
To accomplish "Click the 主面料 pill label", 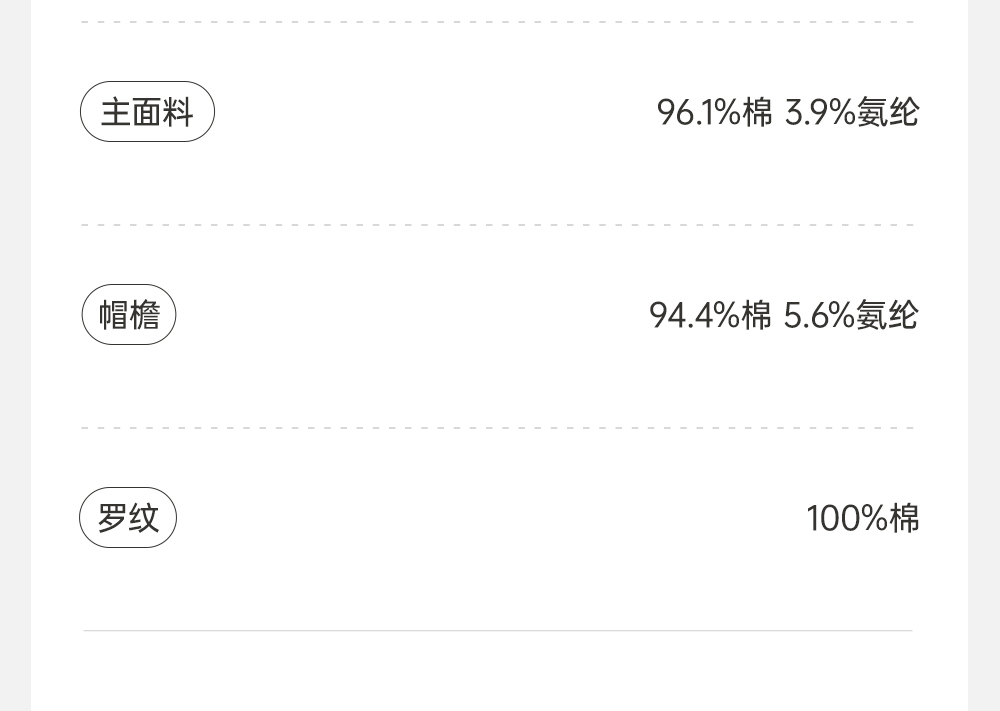I will [x=147, y=112].
